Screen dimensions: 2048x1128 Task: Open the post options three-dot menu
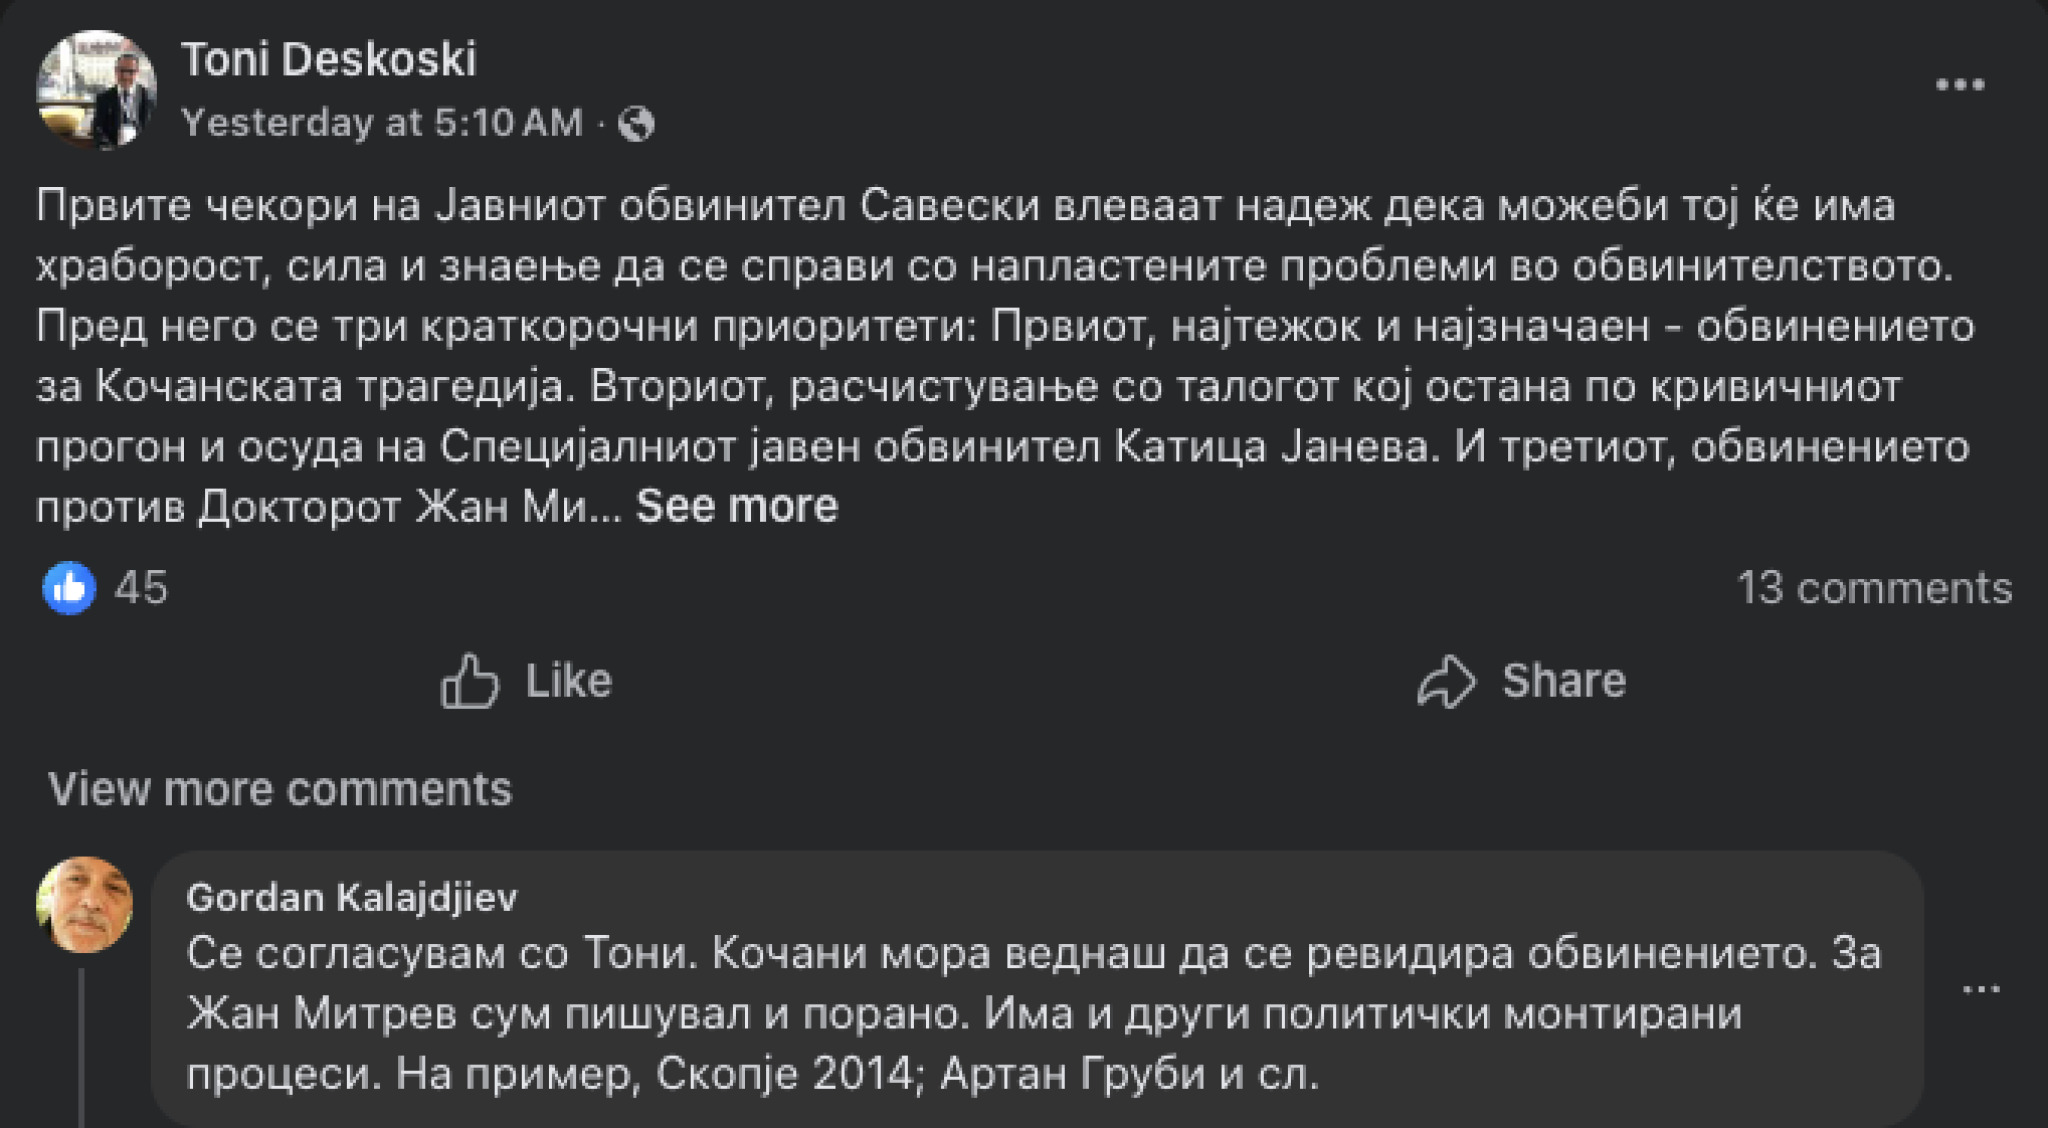point(1959,85)
